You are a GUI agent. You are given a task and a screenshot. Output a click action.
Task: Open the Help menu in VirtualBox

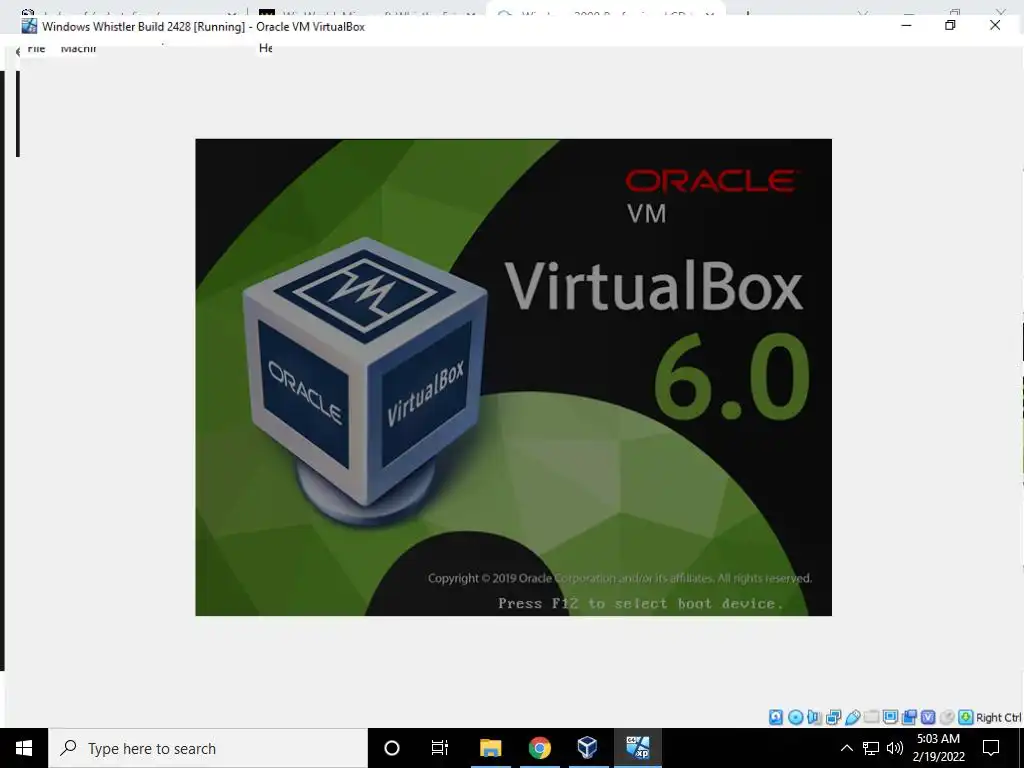click(x=266, y=48)
